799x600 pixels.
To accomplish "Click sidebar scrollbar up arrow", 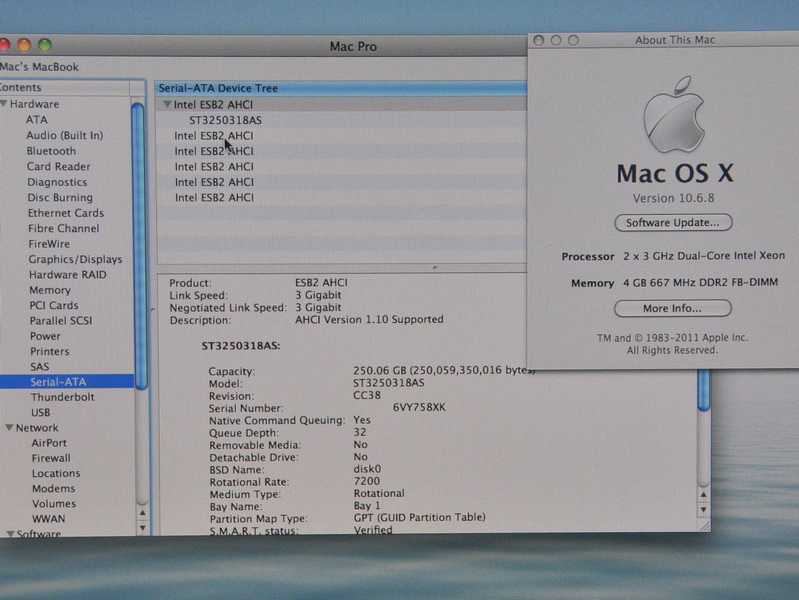I will click(143, 513).
